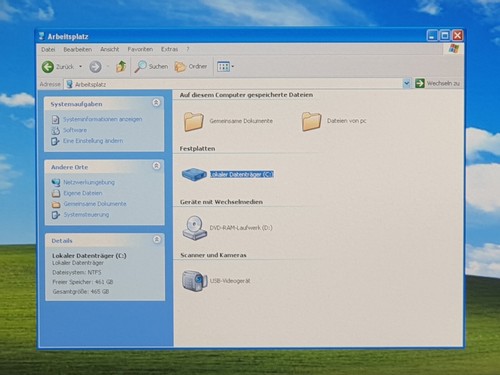Minimize the Arbeitsplatz window

coord(432,35)
